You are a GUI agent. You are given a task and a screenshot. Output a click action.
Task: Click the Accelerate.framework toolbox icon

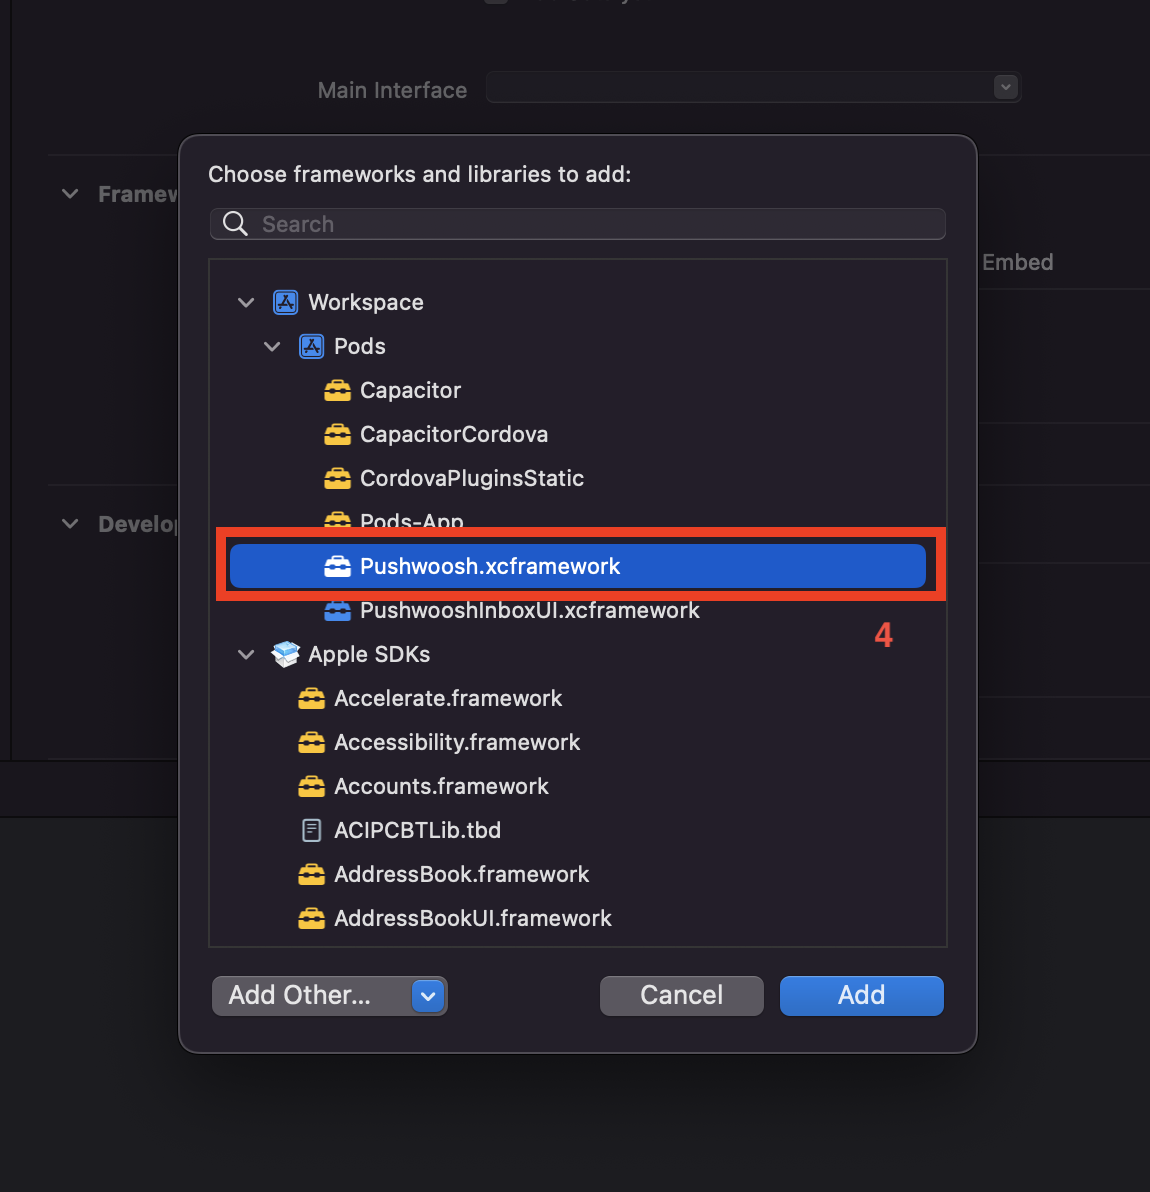(x=311, y=699)
